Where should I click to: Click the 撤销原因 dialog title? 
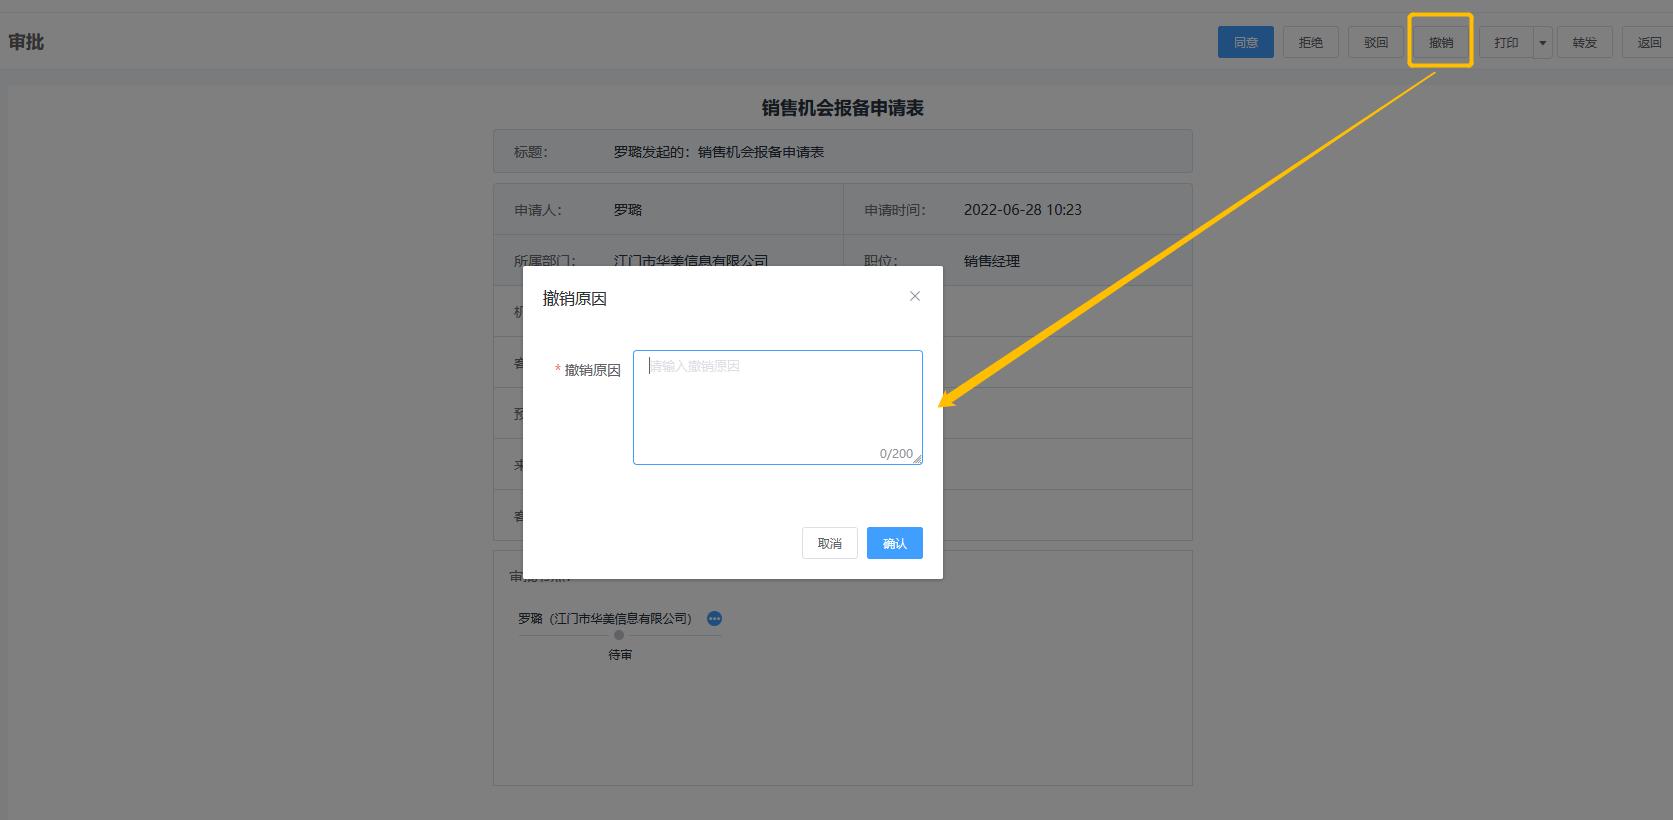pos(575,298)
